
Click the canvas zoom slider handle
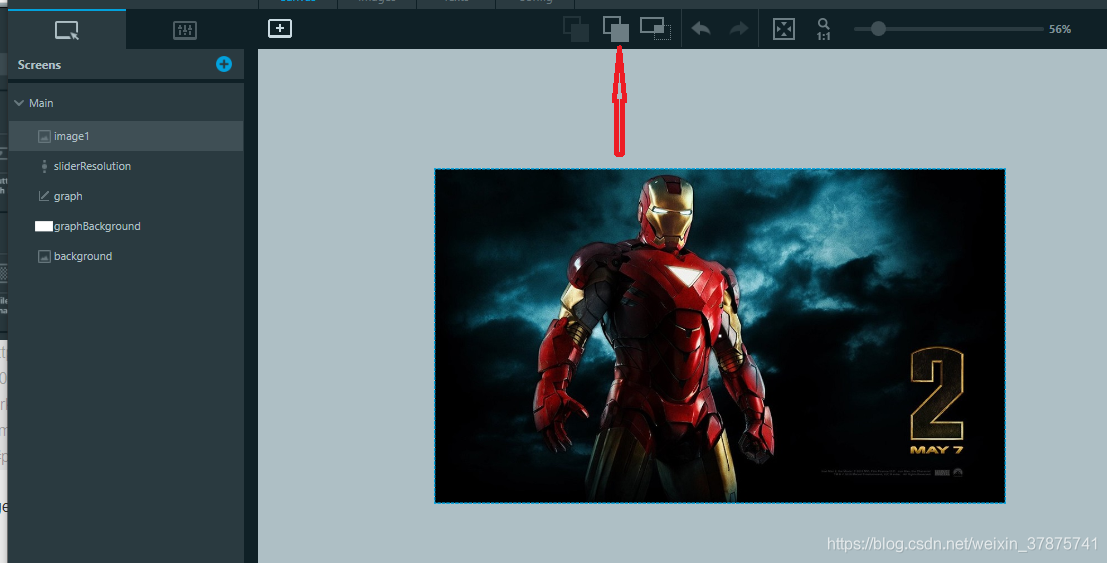click(x=878, y=29)
